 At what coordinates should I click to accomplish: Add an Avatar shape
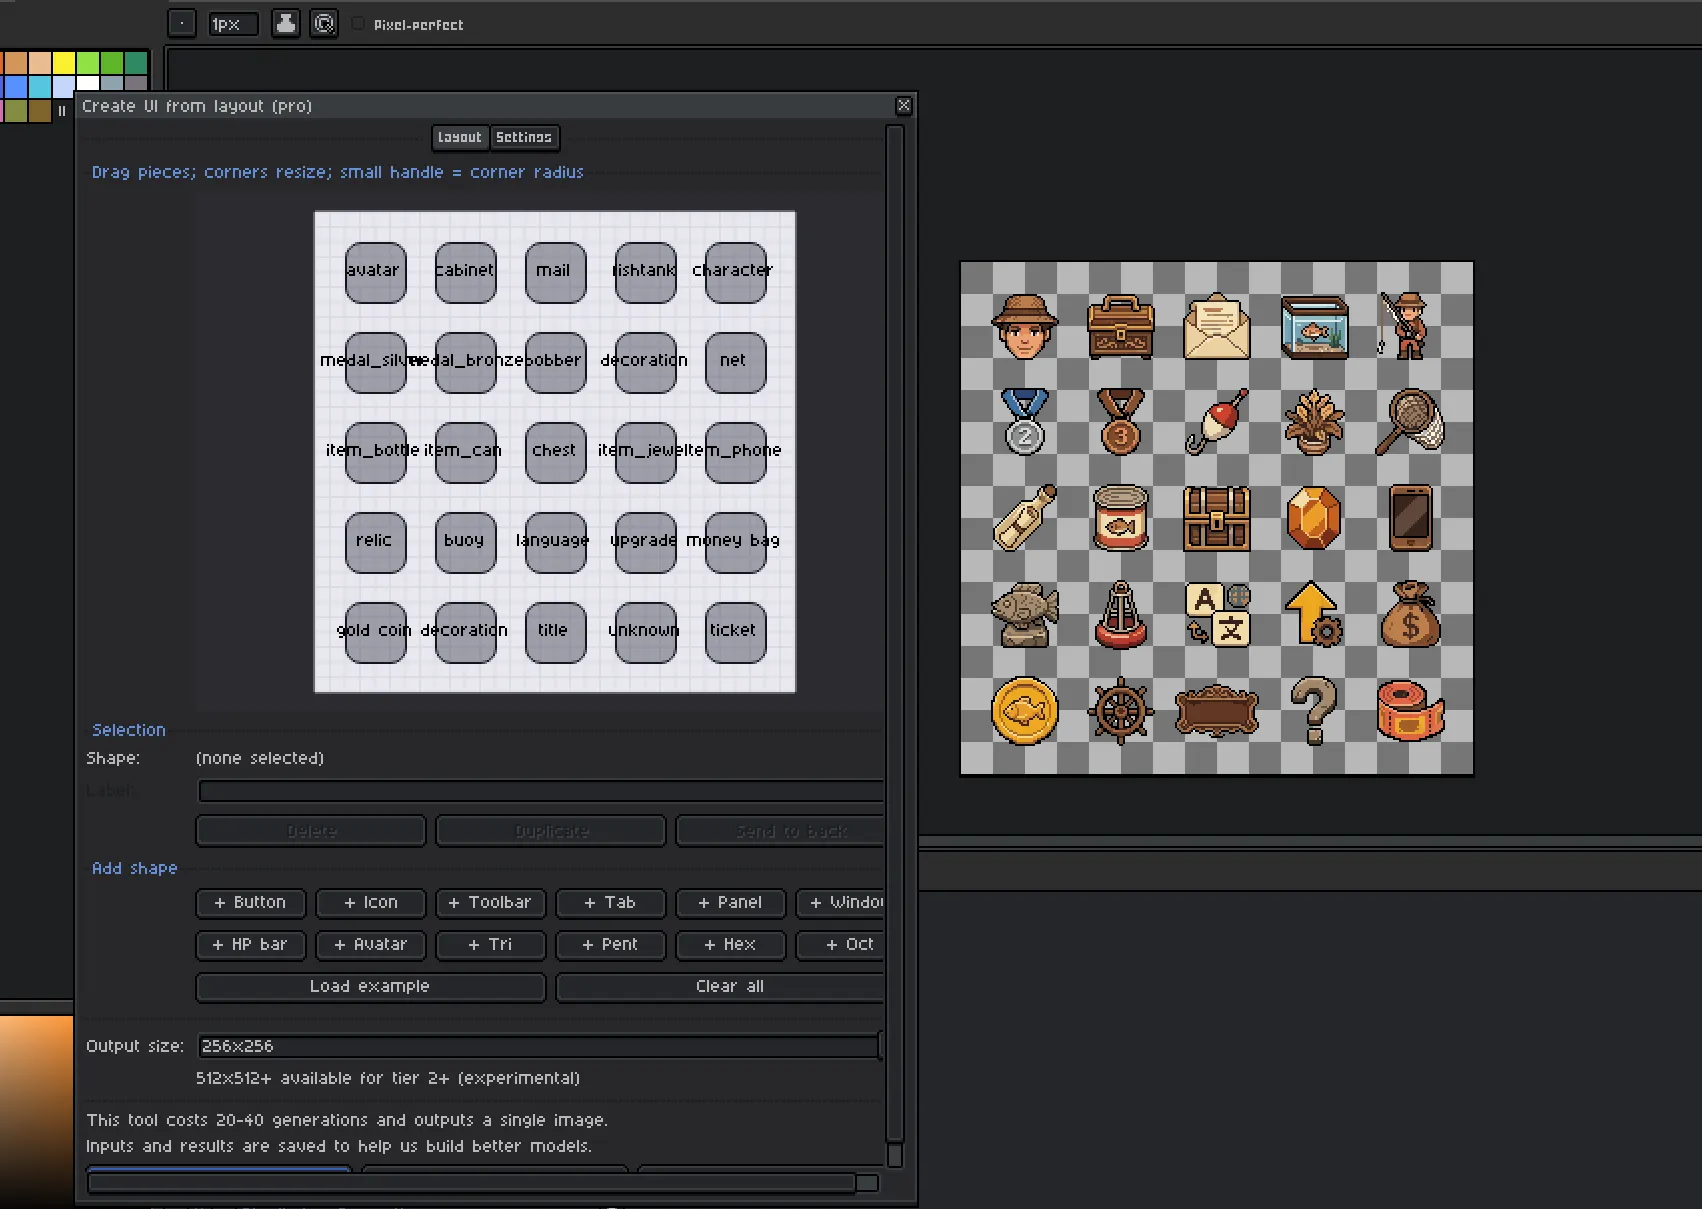(x=371, y=945)
